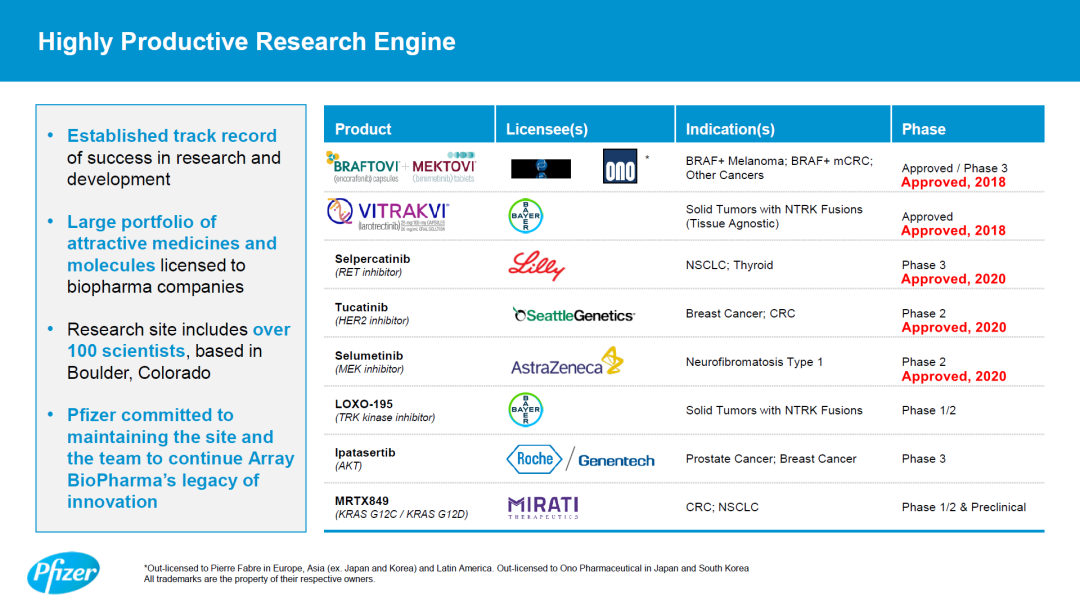Click the BRAFTOVI product logo
Viewport: 1080px width, 608px height.
[363, 167]
